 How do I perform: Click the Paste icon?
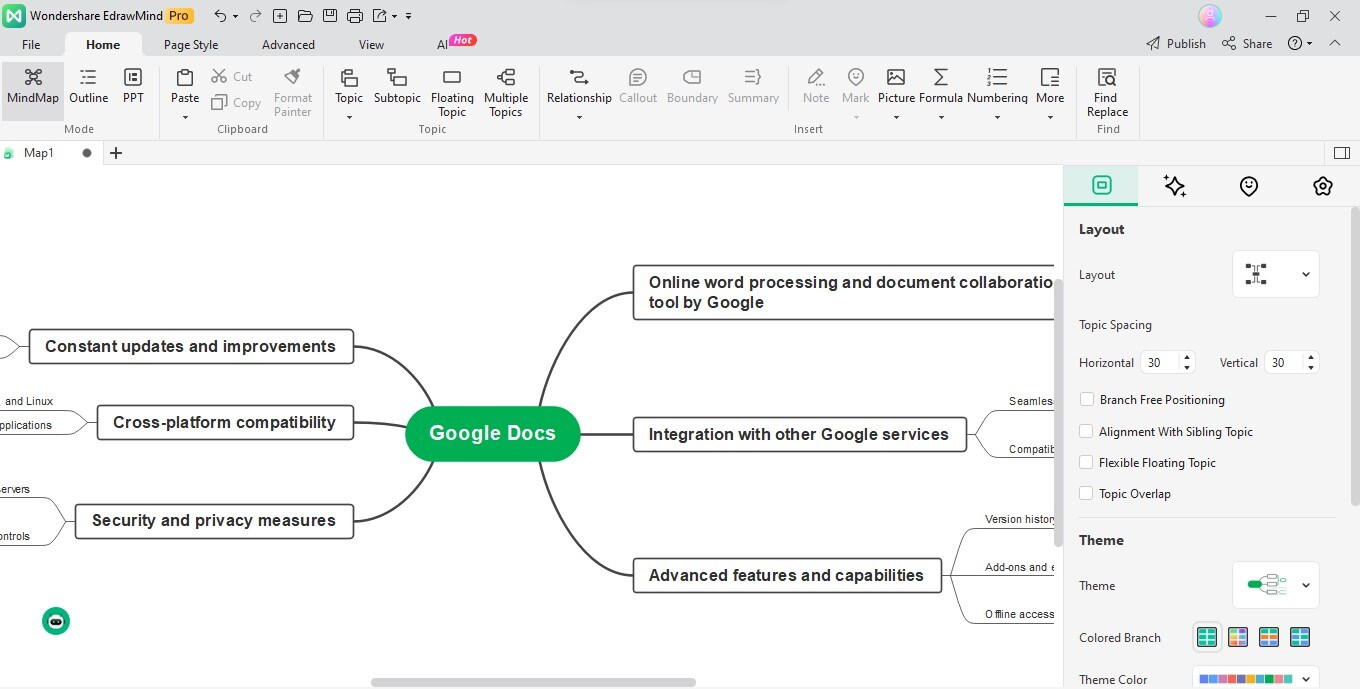coord(185,78)
